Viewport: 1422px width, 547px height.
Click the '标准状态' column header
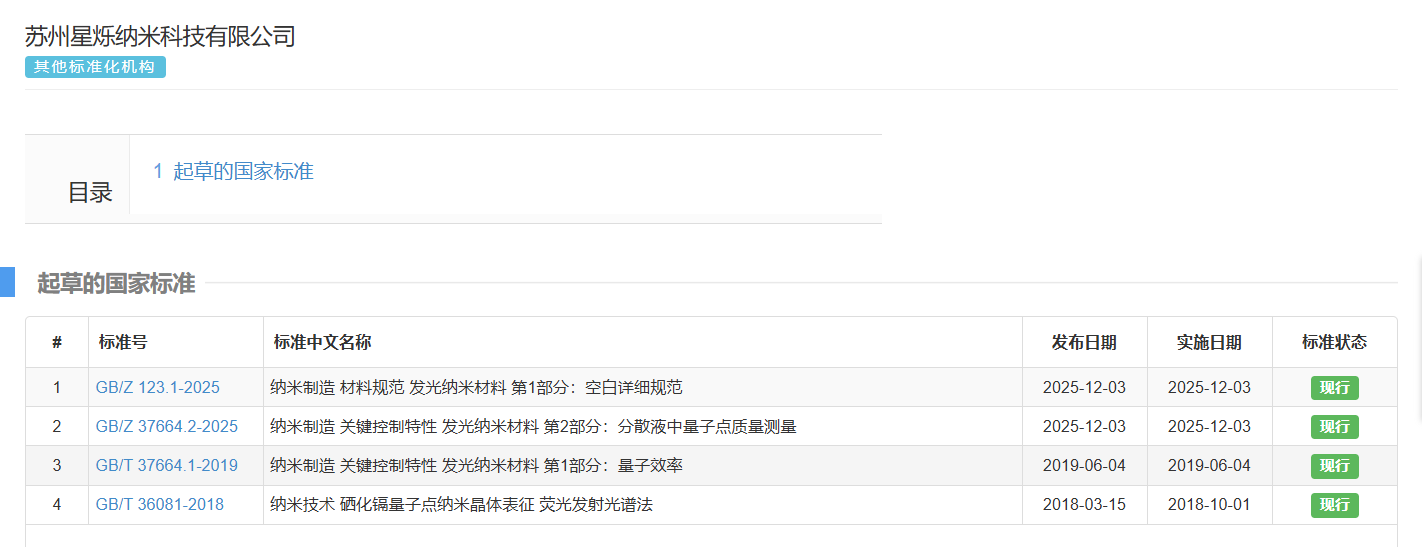pyautogui.click(x=1334, y=342)
